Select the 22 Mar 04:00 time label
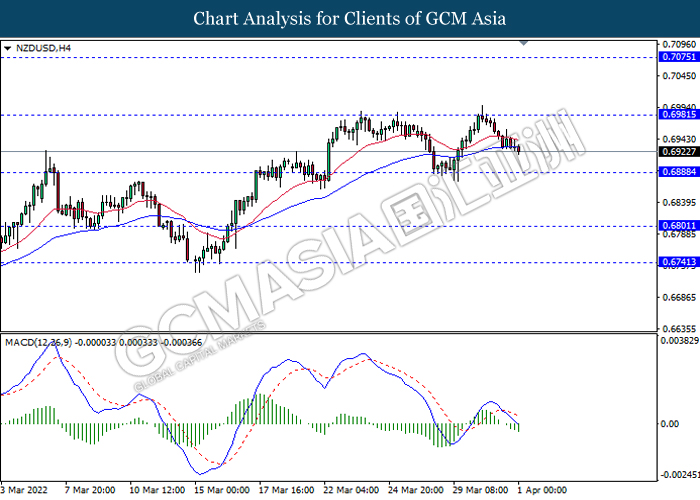The image size is (700, 500). pos(351,490)
